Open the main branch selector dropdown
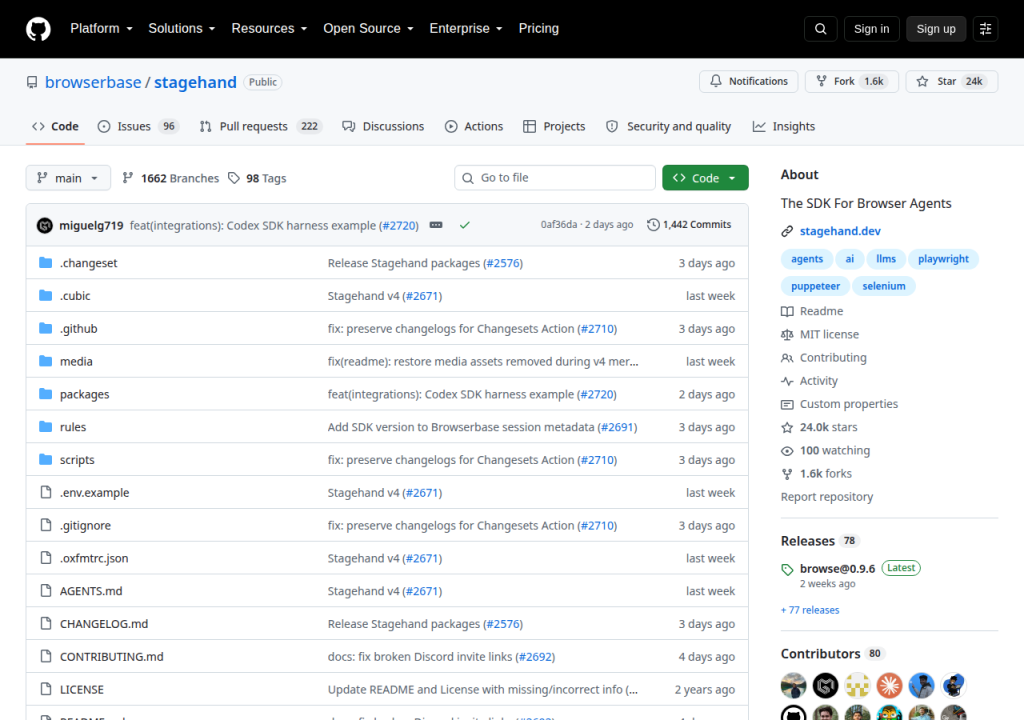The height and width of the screenshot is (720, 1024). (68, 178)
